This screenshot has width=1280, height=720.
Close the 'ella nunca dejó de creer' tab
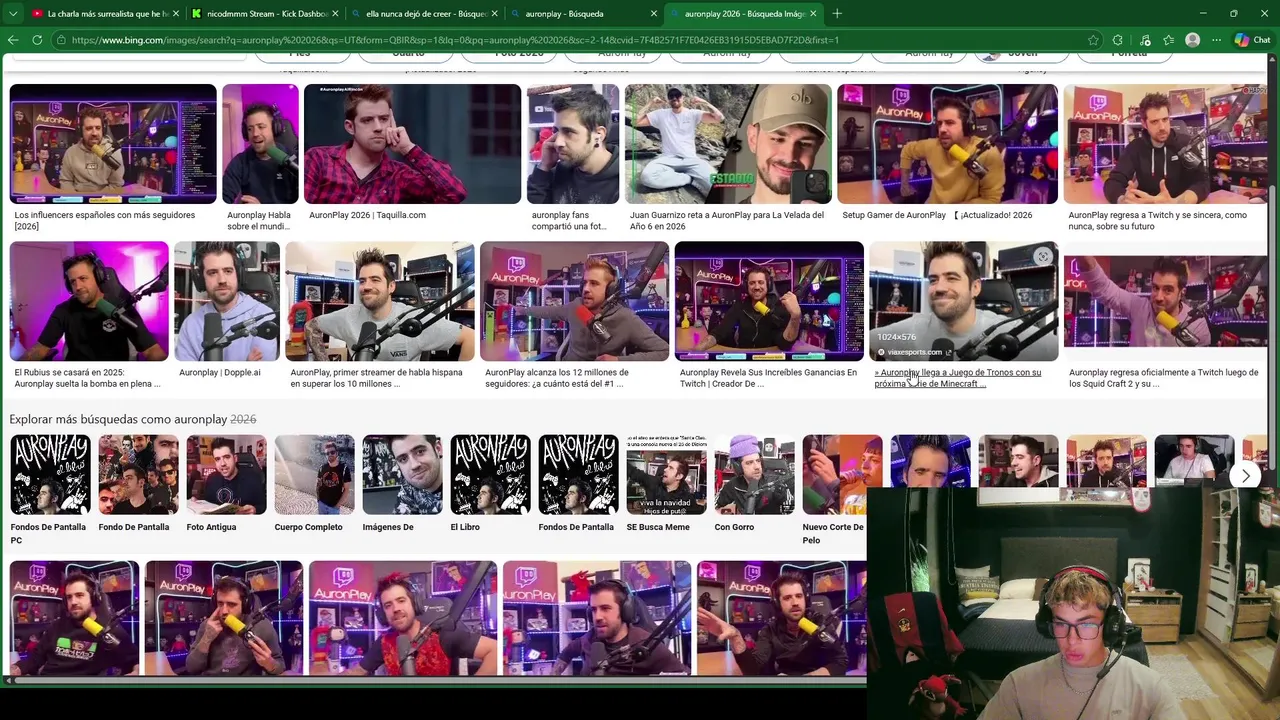tap(495, 14)
